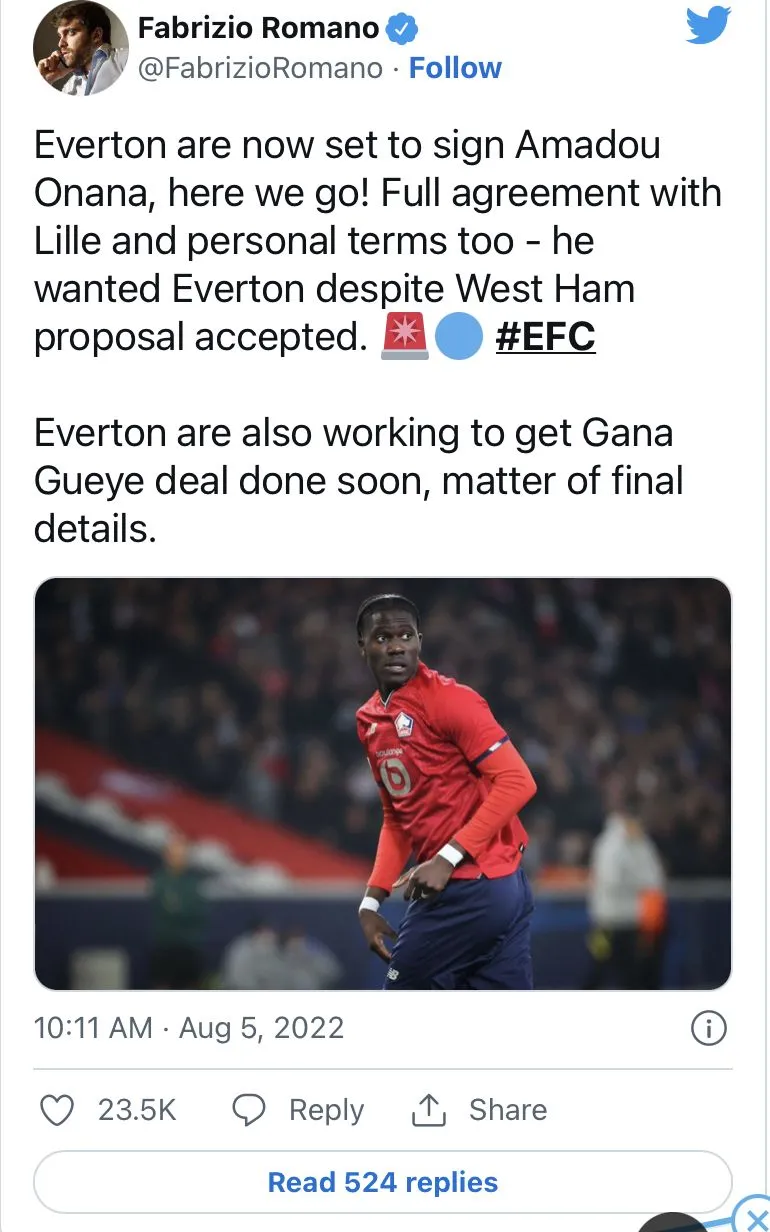
Task: Open the @FabrizioRomano handle link
Action: (259, 68)
